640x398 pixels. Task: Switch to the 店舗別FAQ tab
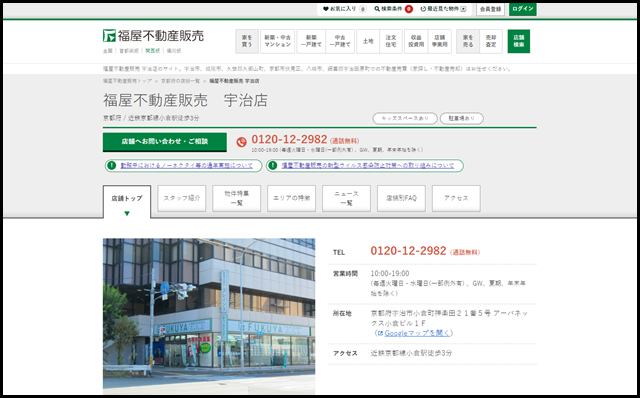(x=401, y=198)
